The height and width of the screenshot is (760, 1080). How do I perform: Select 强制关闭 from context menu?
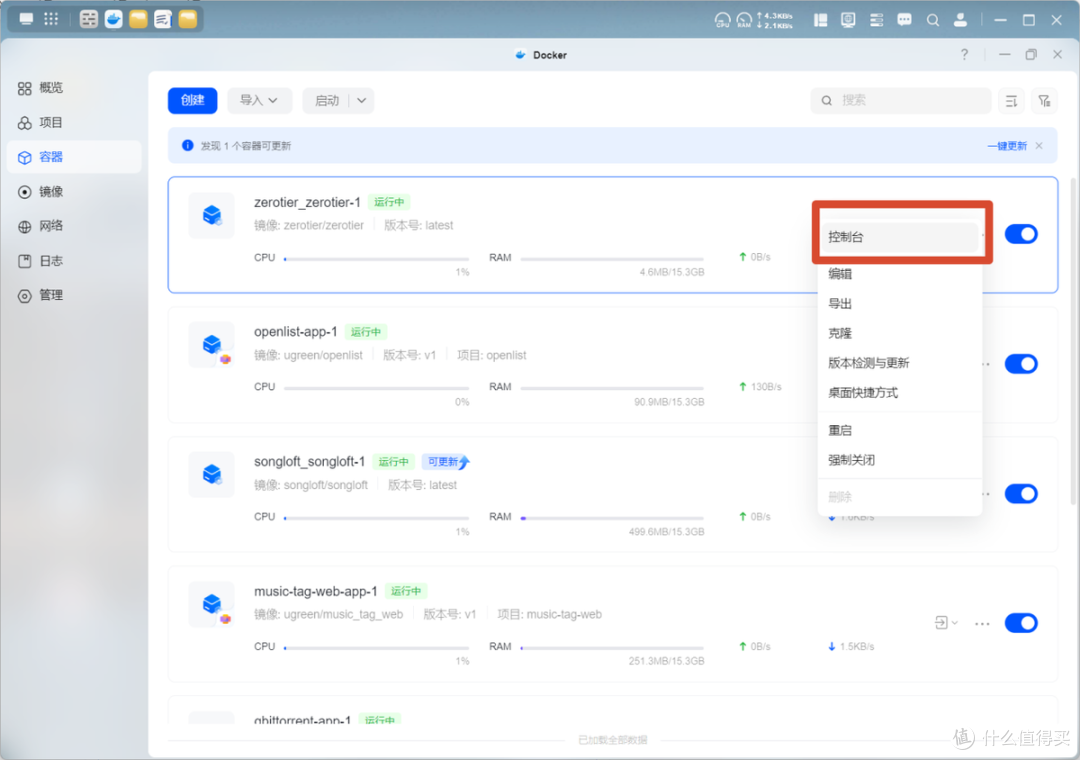pyautogui.click(x=900, y=460)
